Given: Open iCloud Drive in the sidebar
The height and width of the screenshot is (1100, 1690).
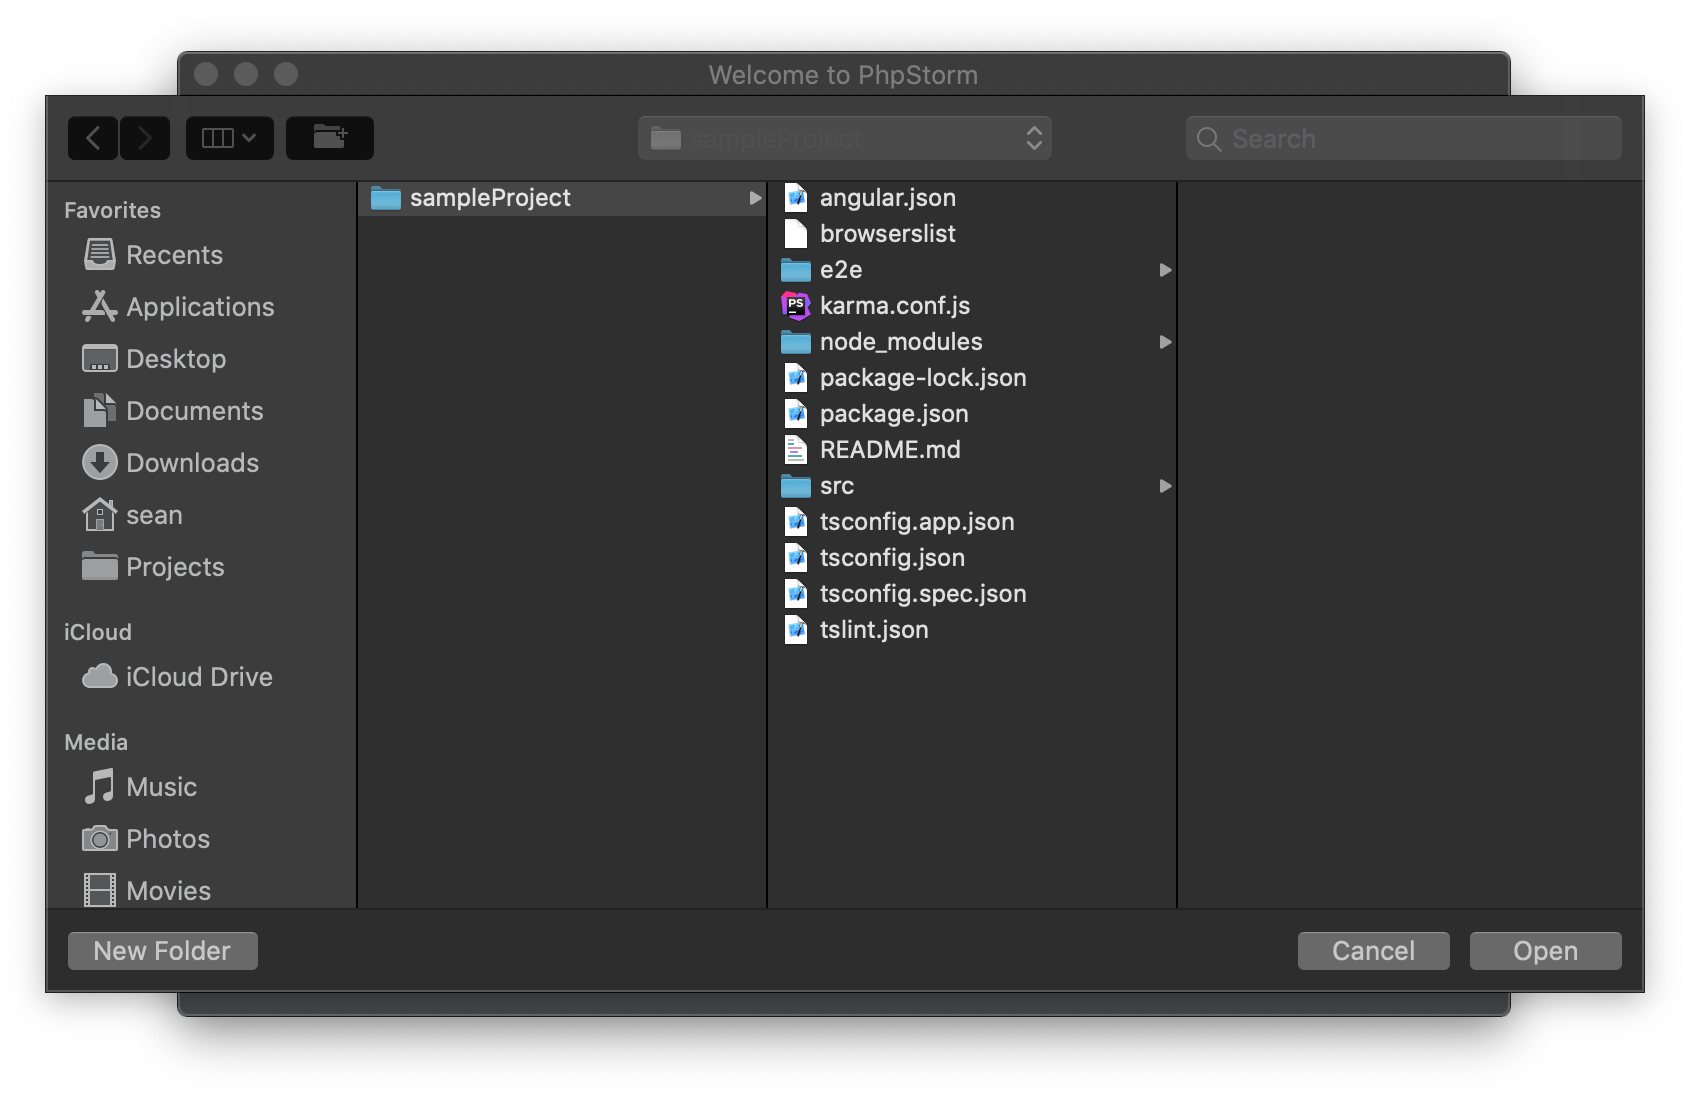Looking at the screenshot, I should (177, 677).
